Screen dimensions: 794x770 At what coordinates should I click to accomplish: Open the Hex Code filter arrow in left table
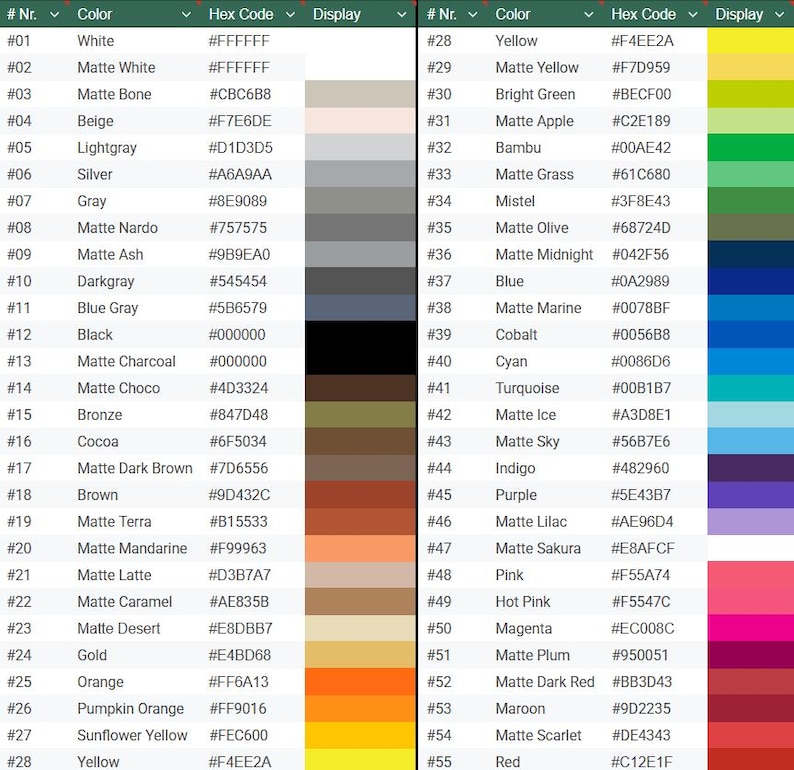(x=290, y=15)
